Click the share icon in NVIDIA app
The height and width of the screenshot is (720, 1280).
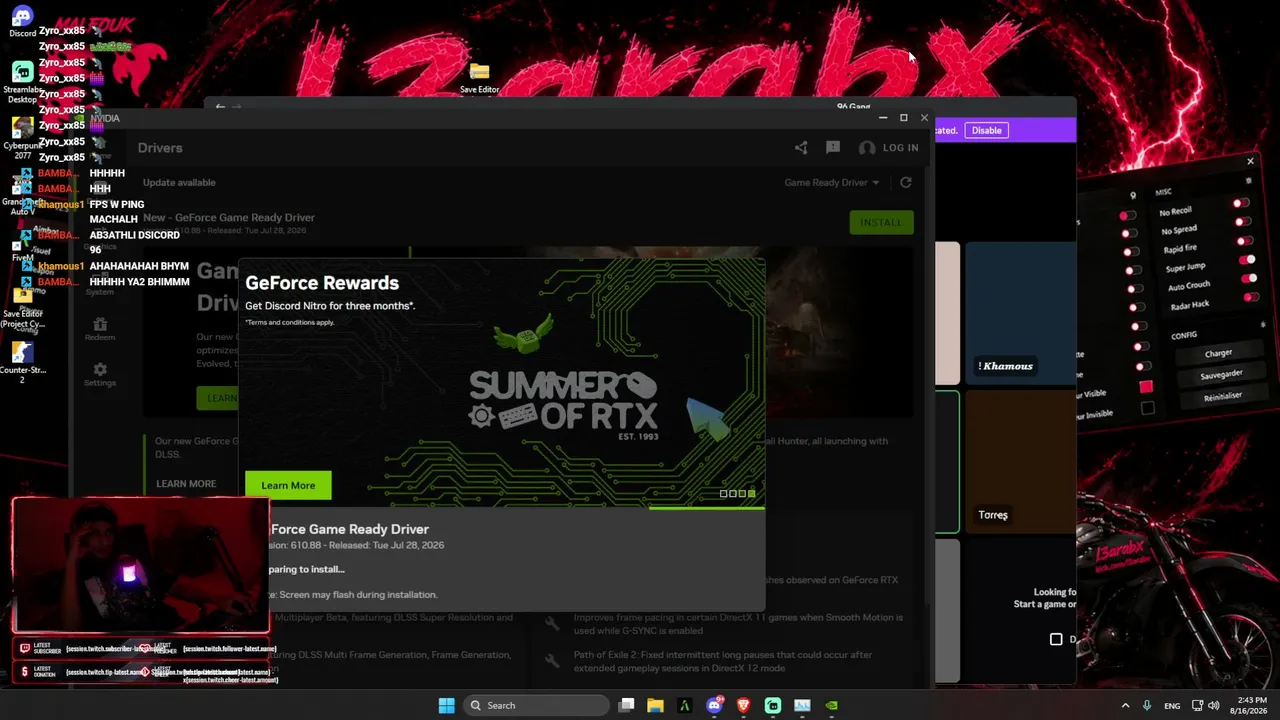801,148
